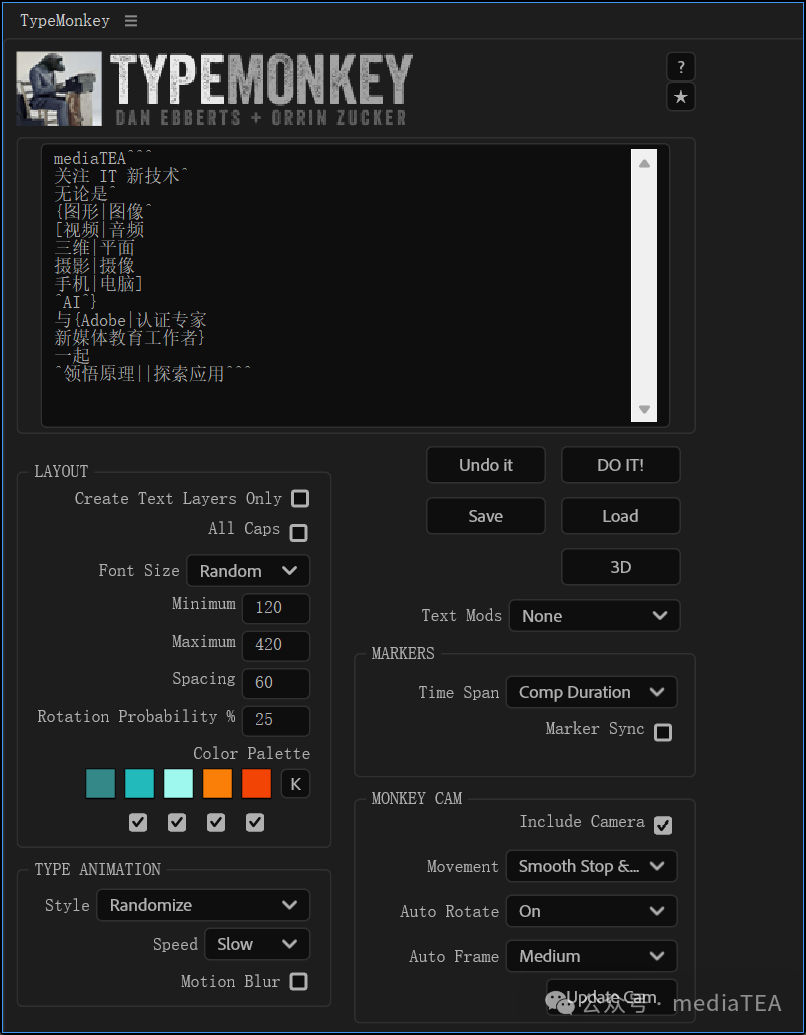The height and width of the screenshot is (1035, 806).
Task: Click the Update Cam. button
Action: 612,997
